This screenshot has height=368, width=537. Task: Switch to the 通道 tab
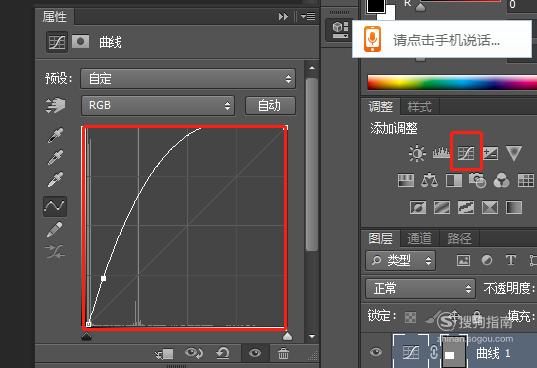tap(420, 238)
